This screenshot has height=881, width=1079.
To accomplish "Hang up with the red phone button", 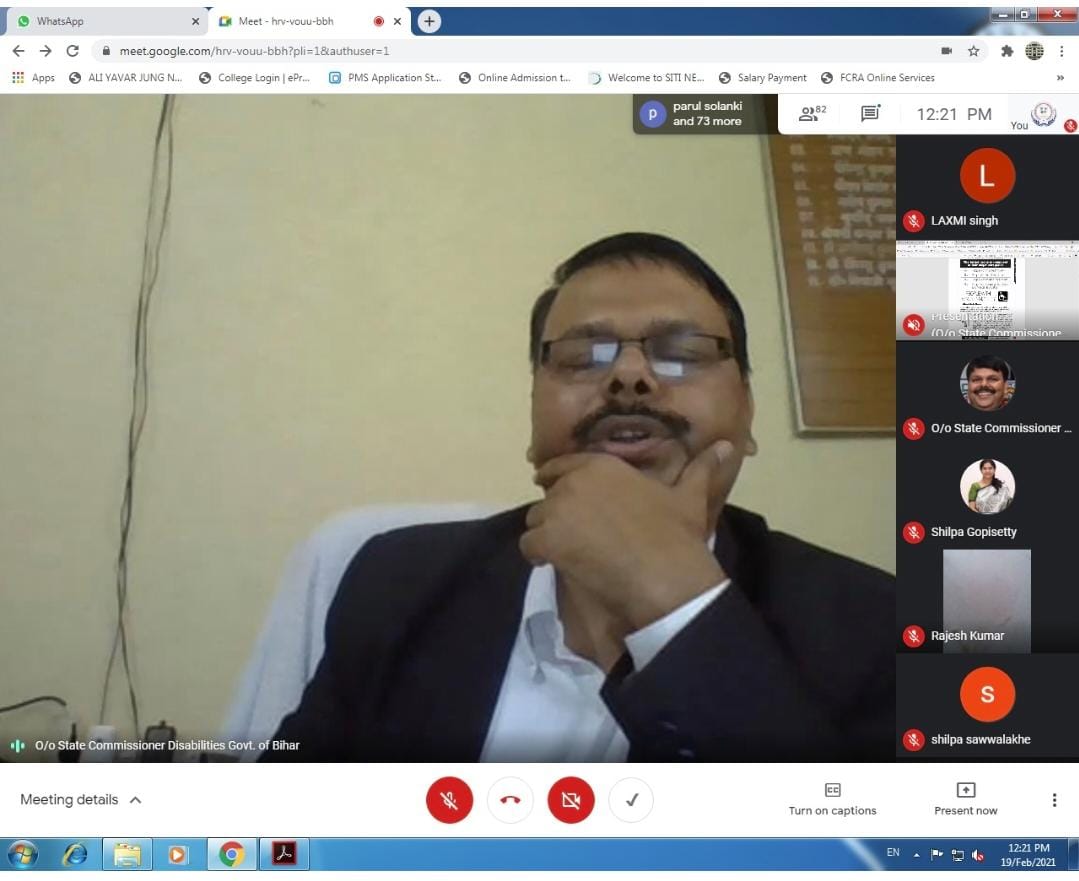I will pyautogui.click(x=510, y=800).
